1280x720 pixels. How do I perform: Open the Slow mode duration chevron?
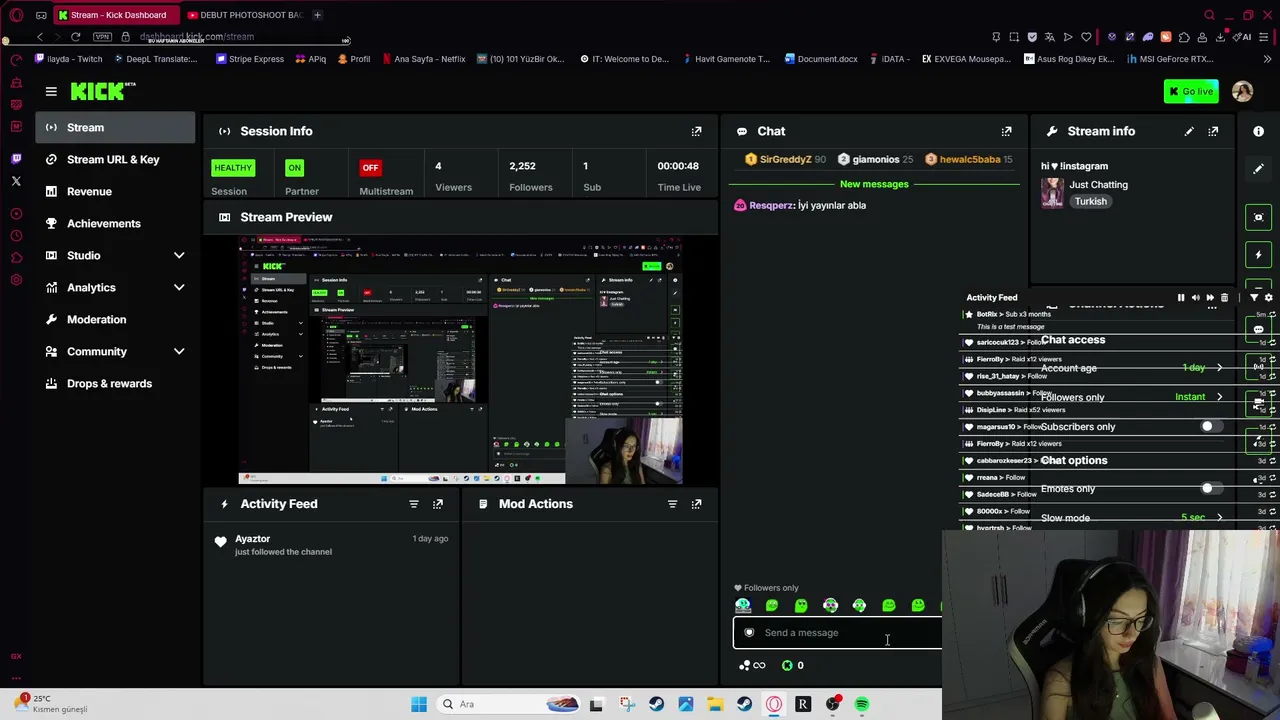pyautogui.click(x=1219, y=518)
